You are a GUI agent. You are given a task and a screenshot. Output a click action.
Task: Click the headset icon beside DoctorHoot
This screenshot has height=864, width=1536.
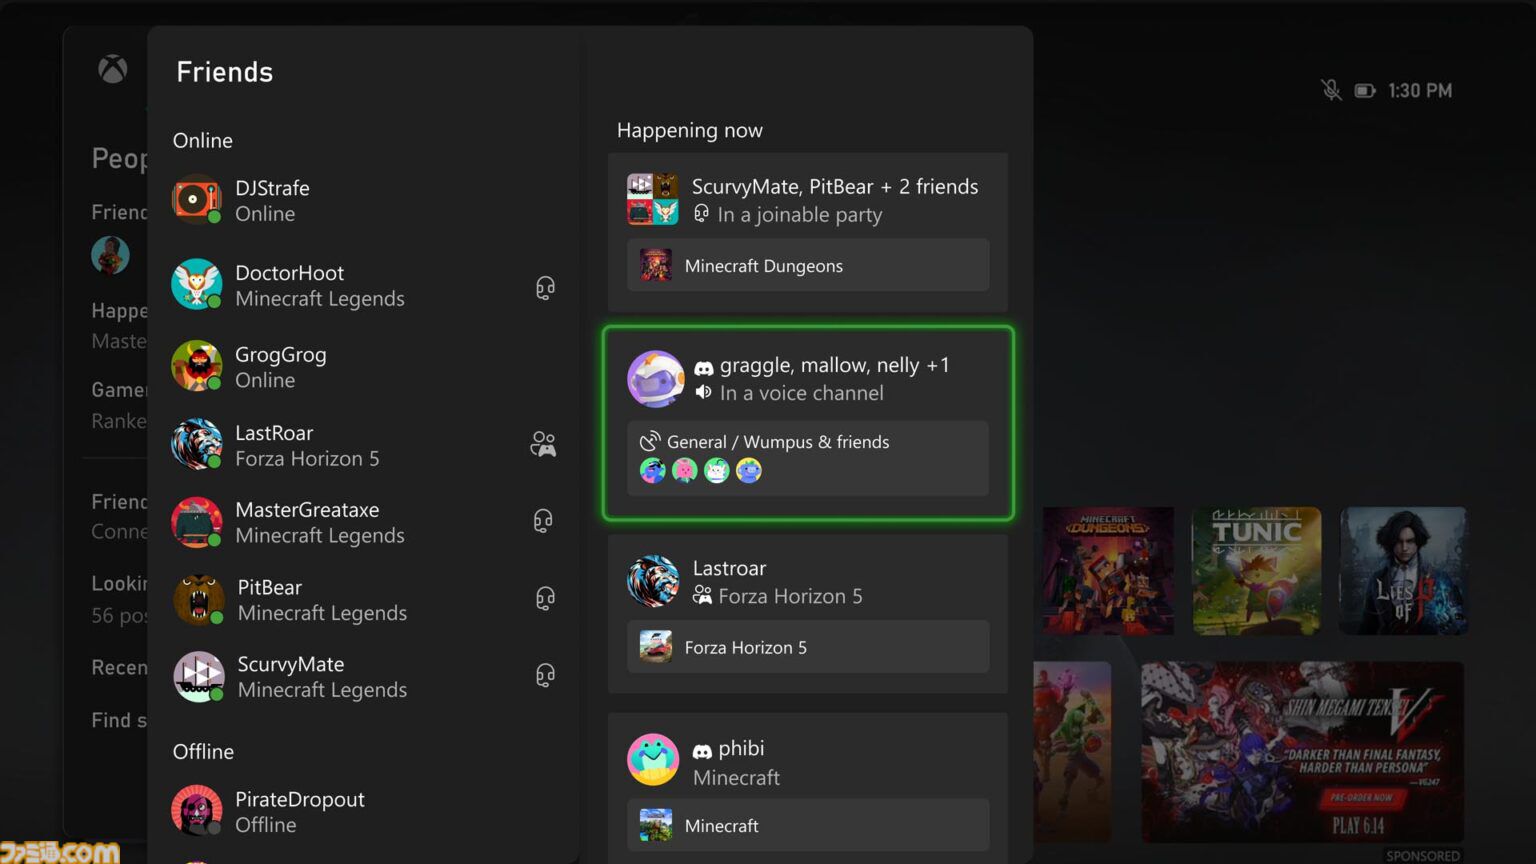click(x=545, y=288)
